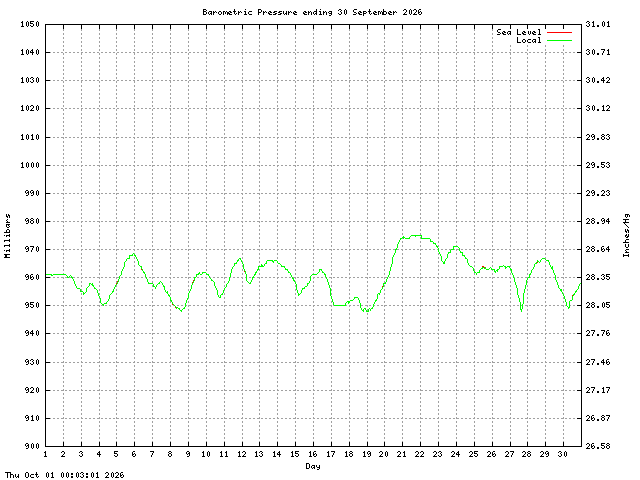Screen dimensions: 640x480
Task: Click the 1020 millibar axis label
Action: [30, 108]
